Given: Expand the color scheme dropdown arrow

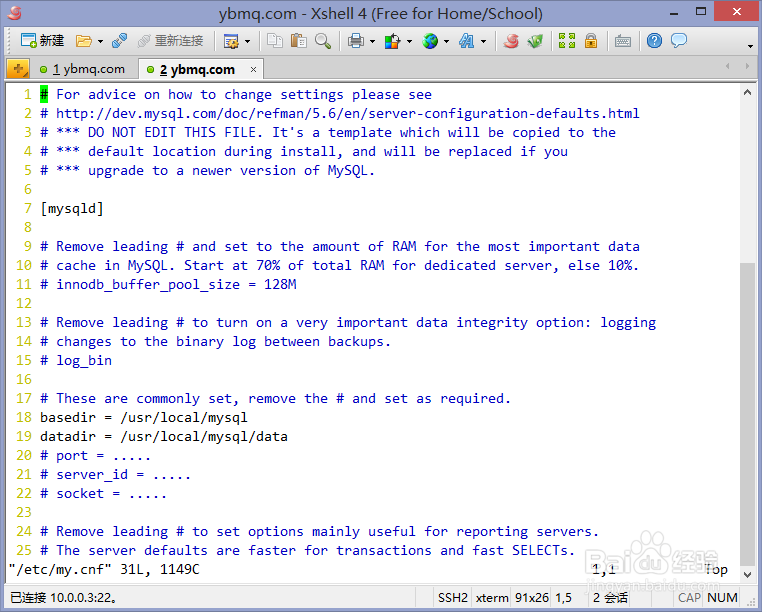Looking at the screenshot, I should (x=409, y=41).
